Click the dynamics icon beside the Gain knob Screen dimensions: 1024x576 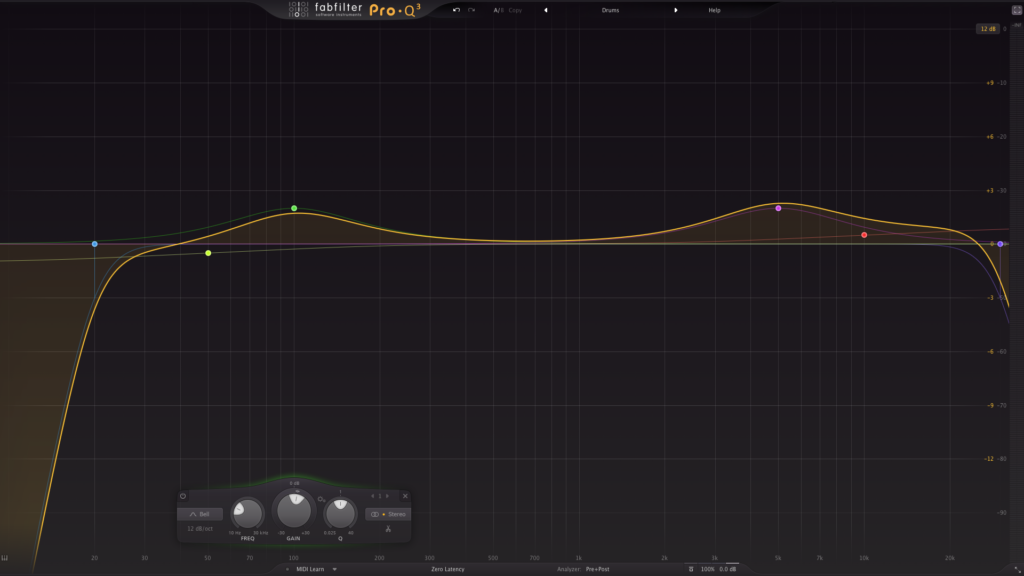click(x=322, y=499)
